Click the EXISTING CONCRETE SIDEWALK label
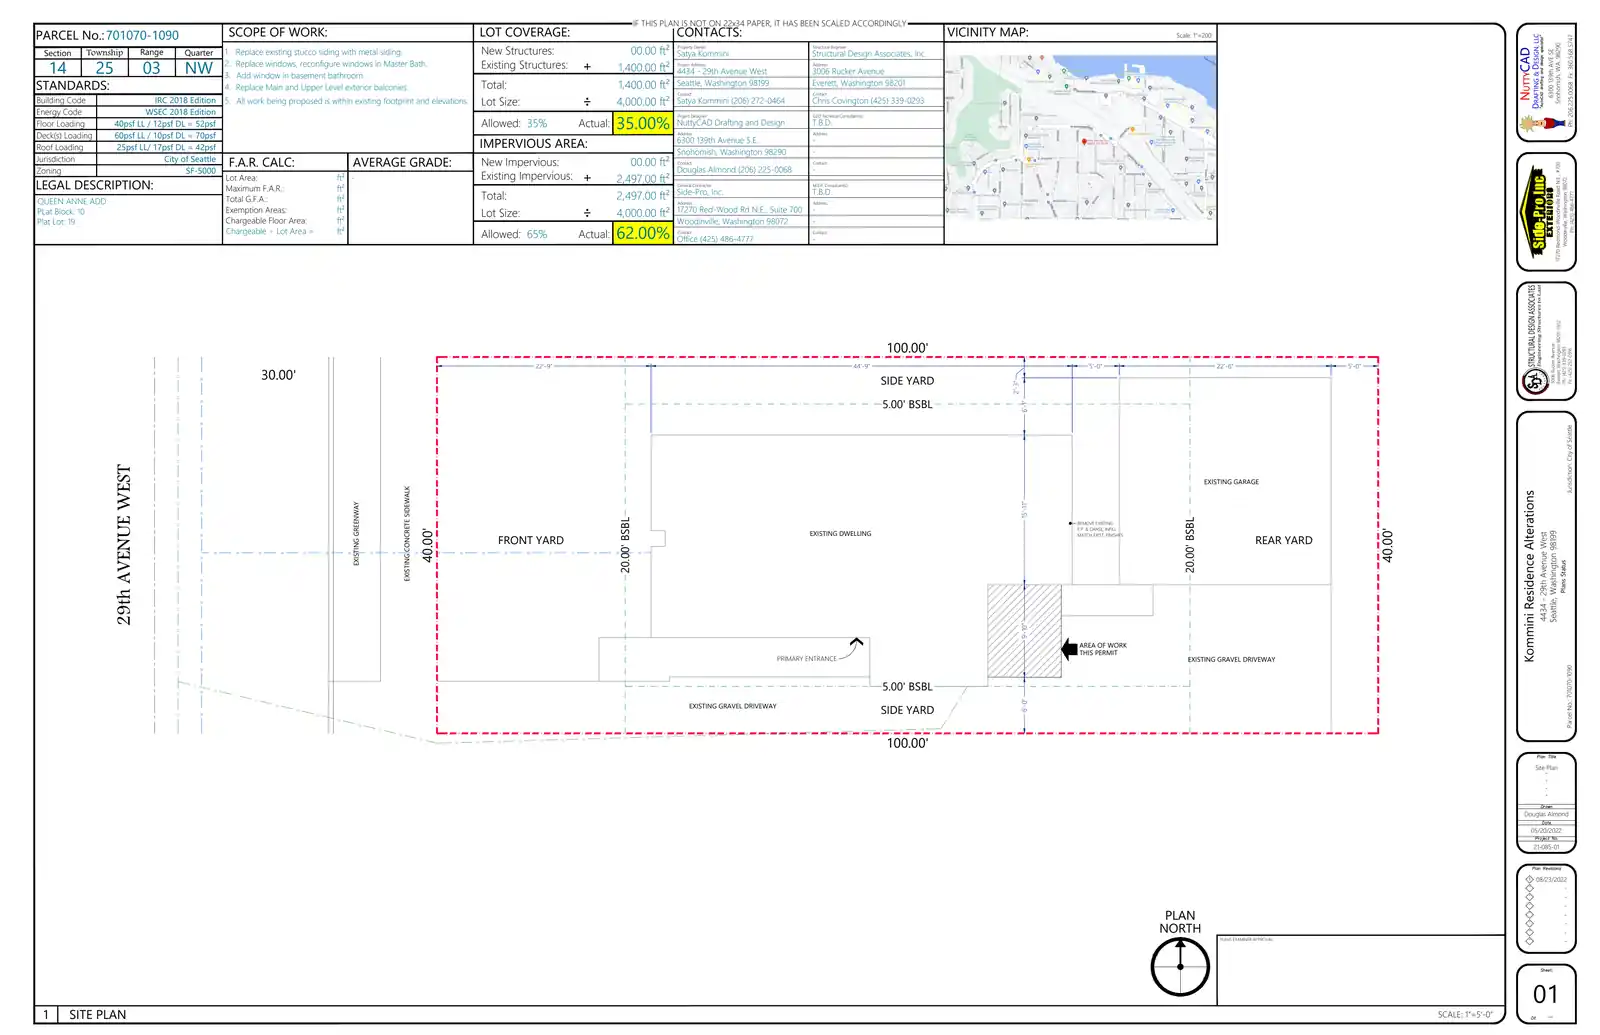The width and height of the screenshot is (1600, 1035). pyautogui.click(x=407, y=534)
